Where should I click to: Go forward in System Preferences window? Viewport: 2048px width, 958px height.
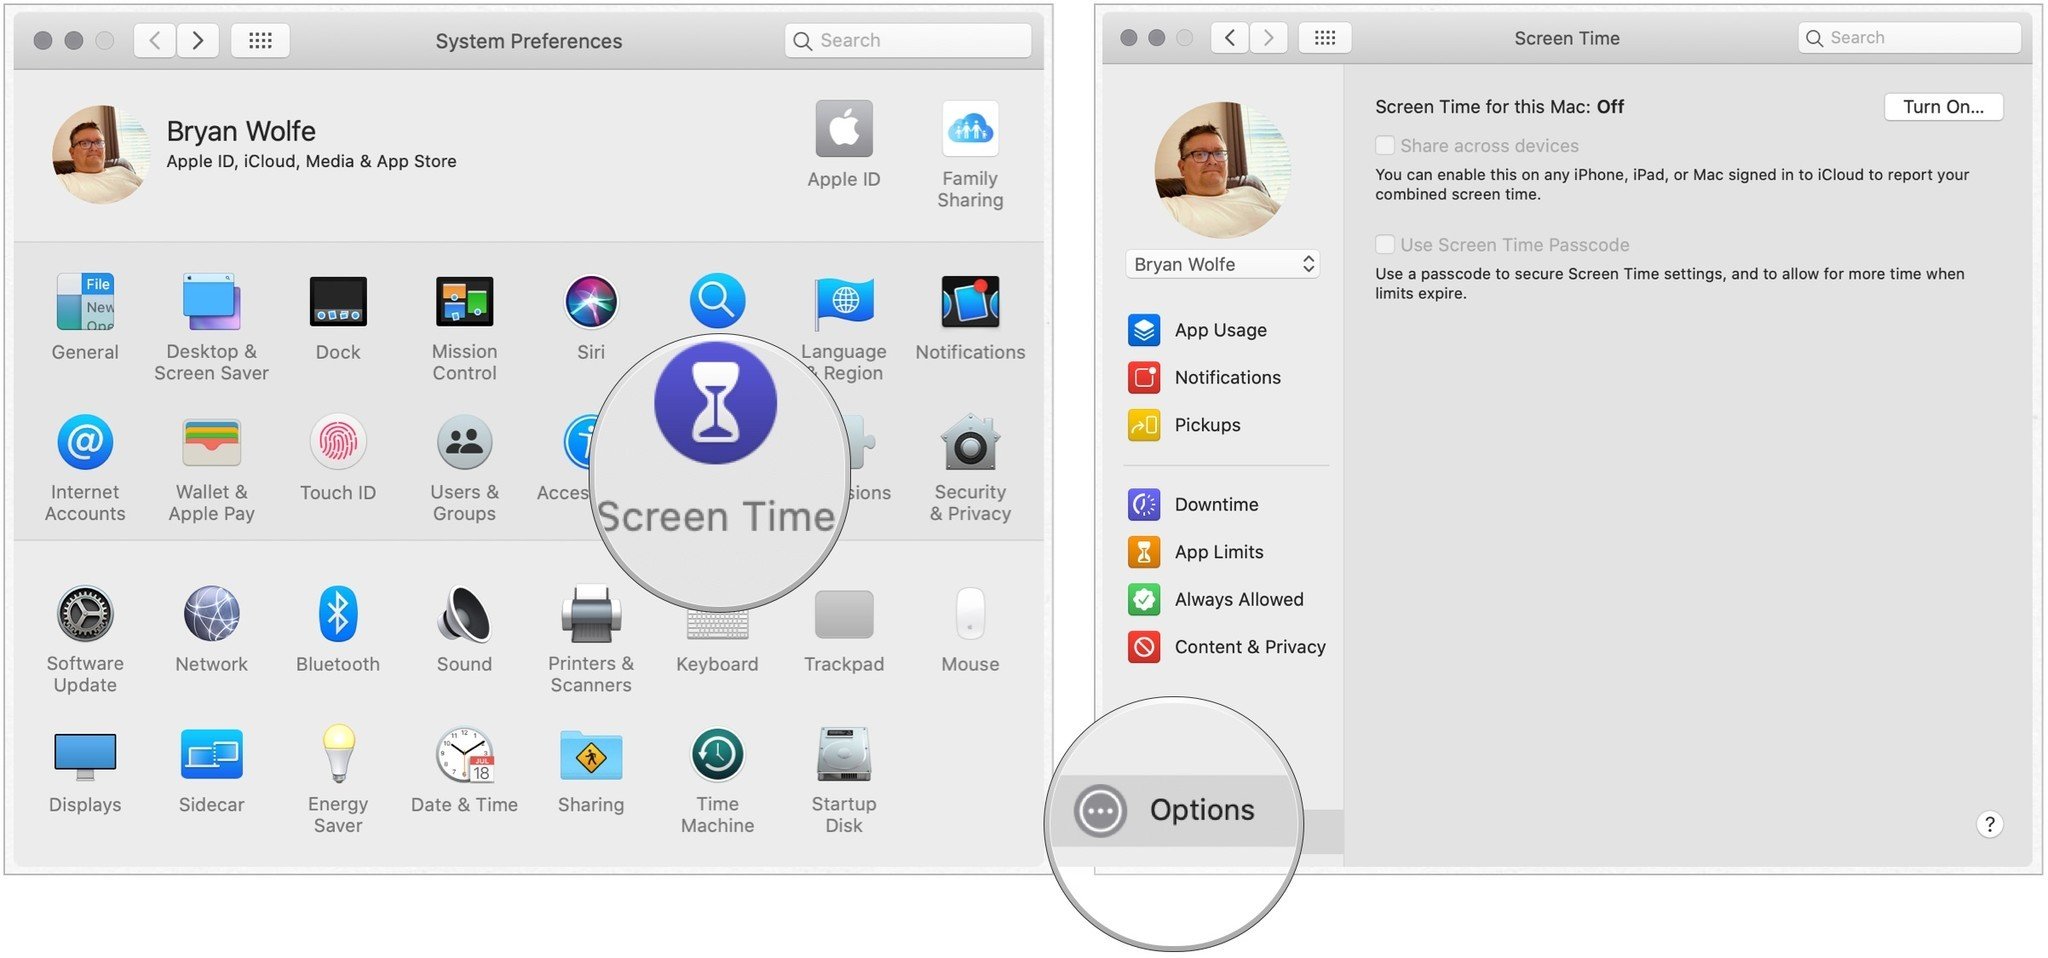click(x=198, y=40)
